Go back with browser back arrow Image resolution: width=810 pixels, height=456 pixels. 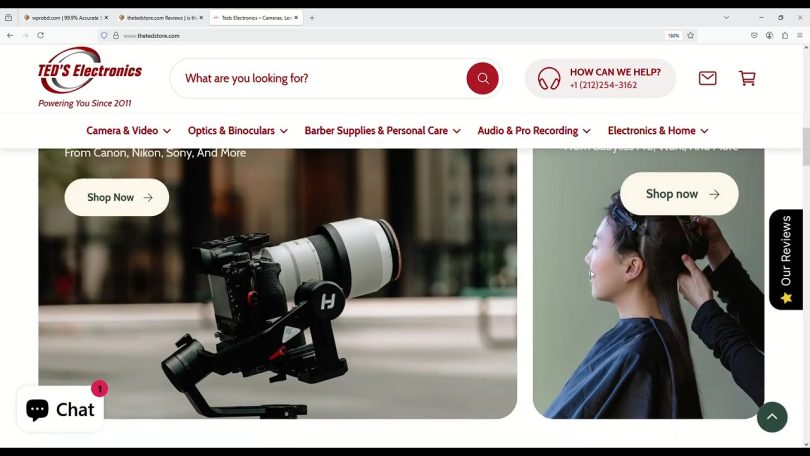point(10,36)
